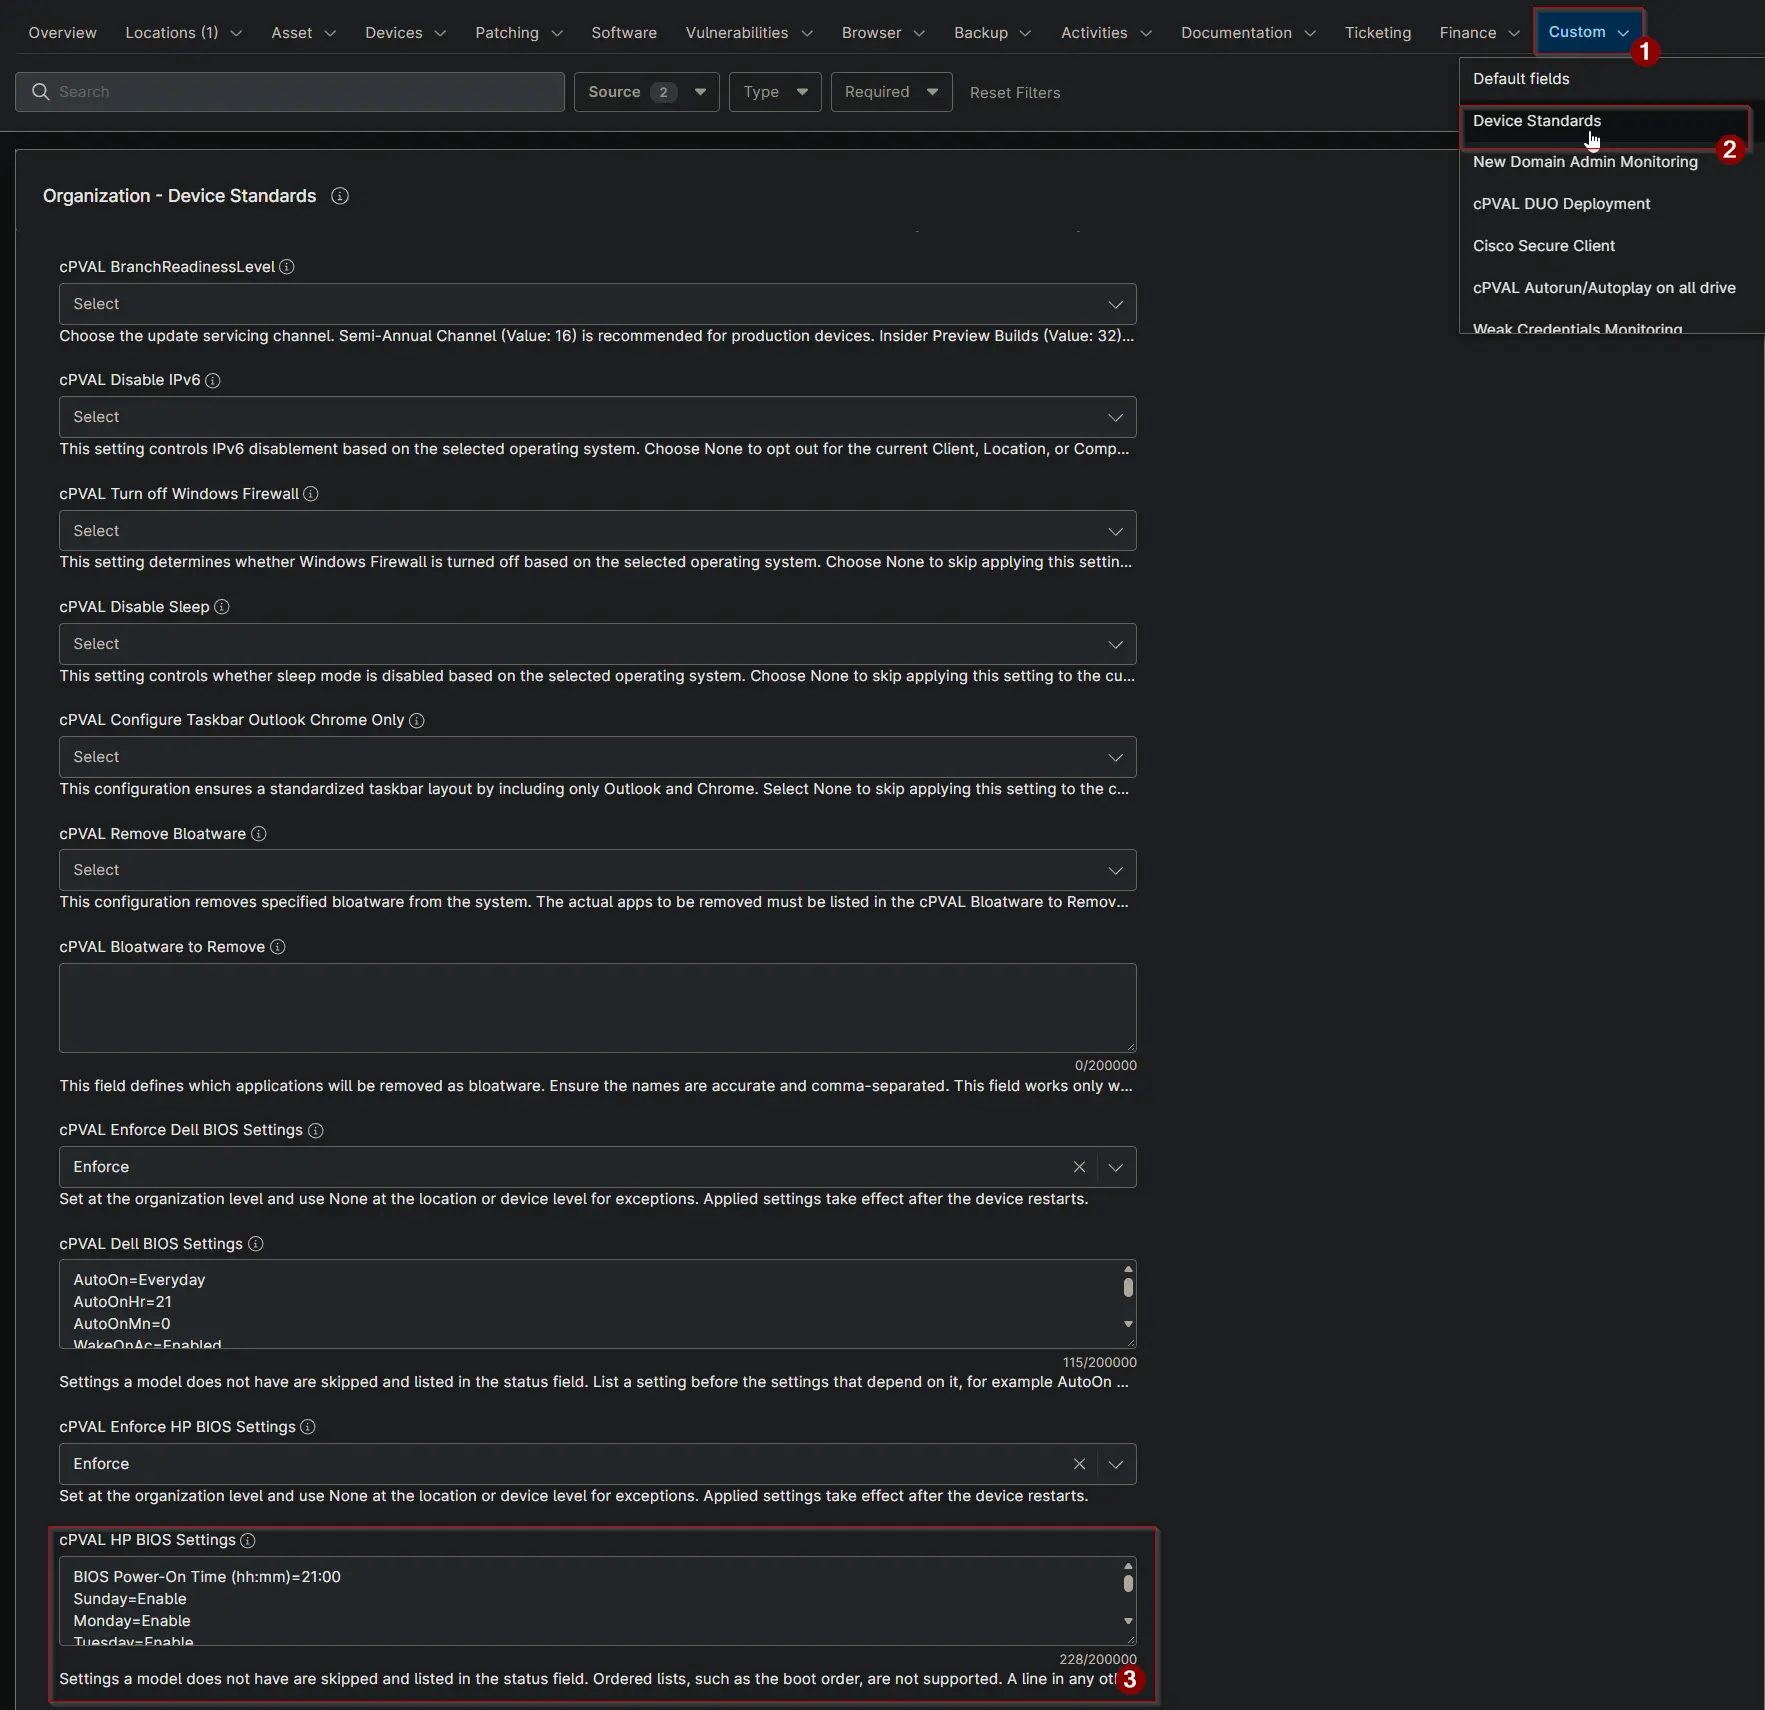Click inside the Search input field

290,92
